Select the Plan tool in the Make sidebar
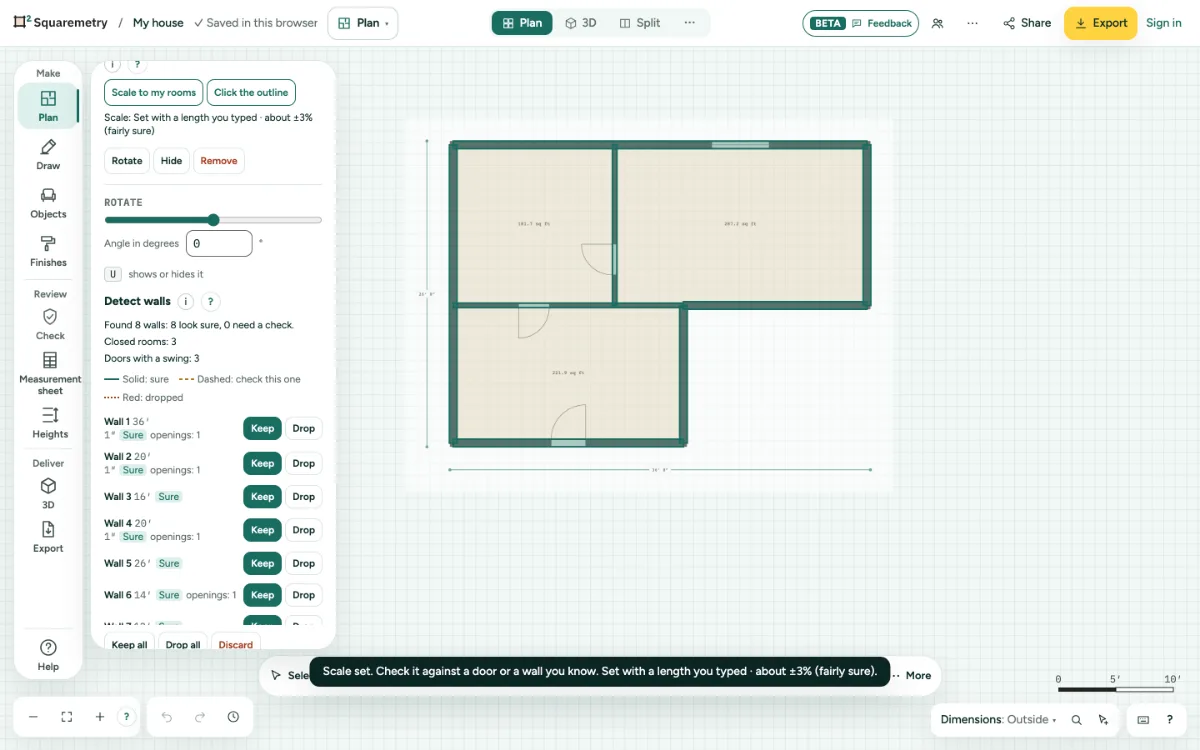Viewport: 1200px width, 750px height. coord(48,106)
